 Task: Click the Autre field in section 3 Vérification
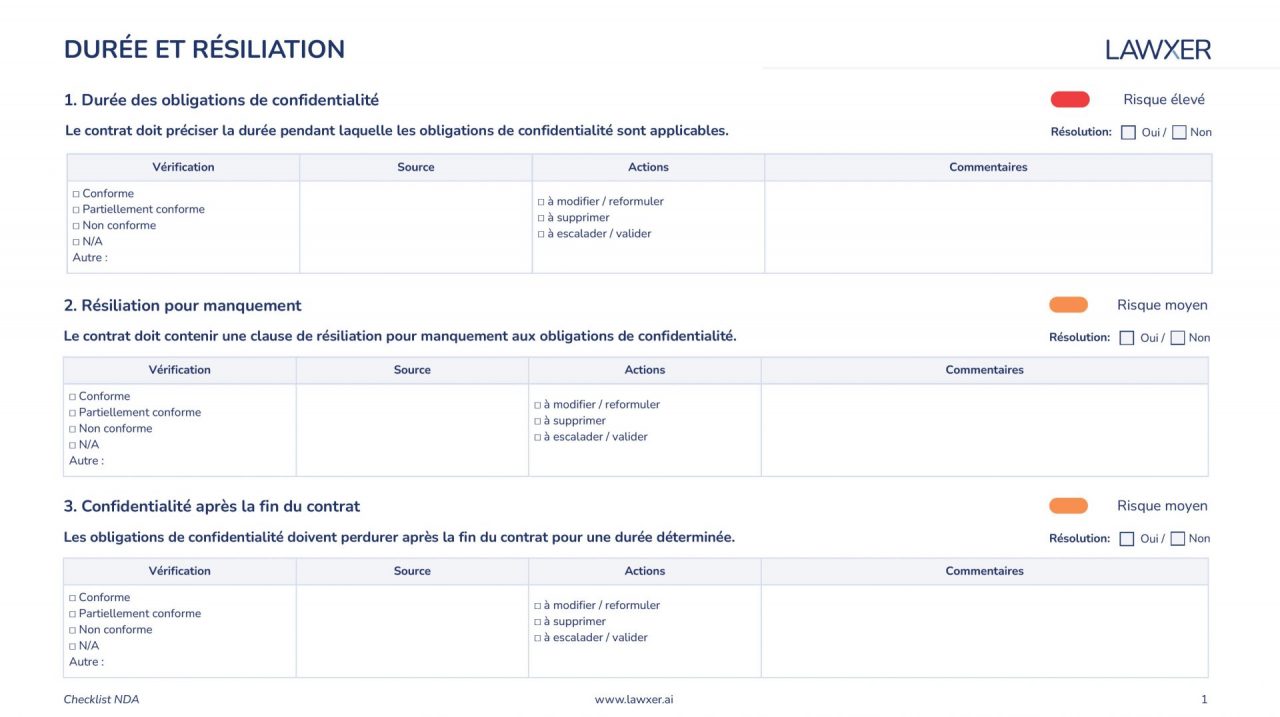tap(150, 662)
